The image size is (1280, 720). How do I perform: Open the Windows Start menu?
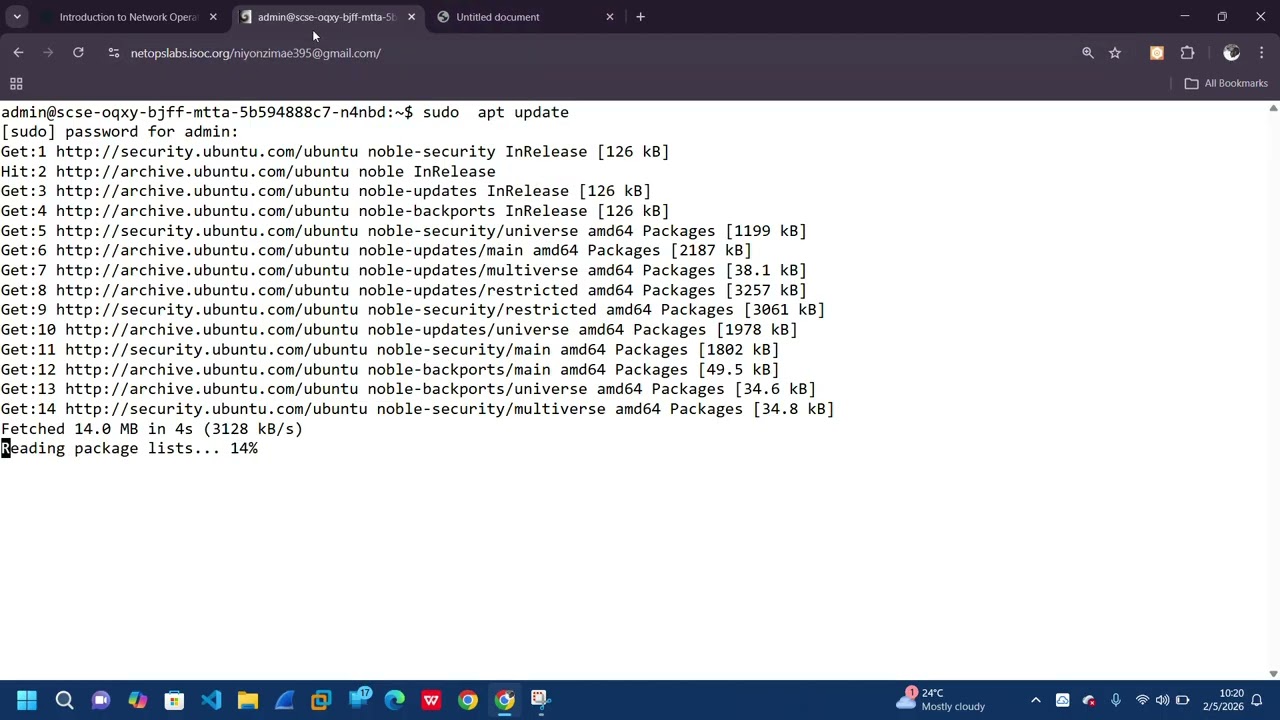(x=27, y=700)
